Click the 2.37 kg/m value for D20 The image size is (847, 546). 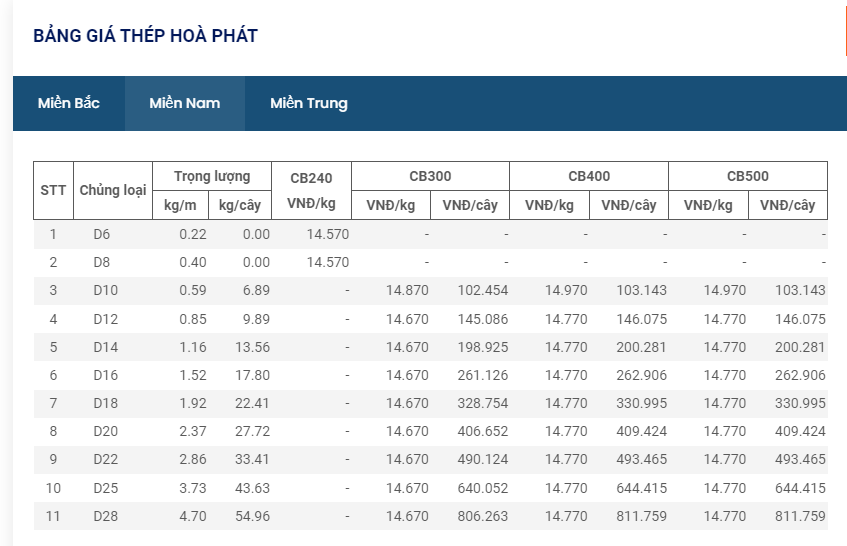point(193,432)
